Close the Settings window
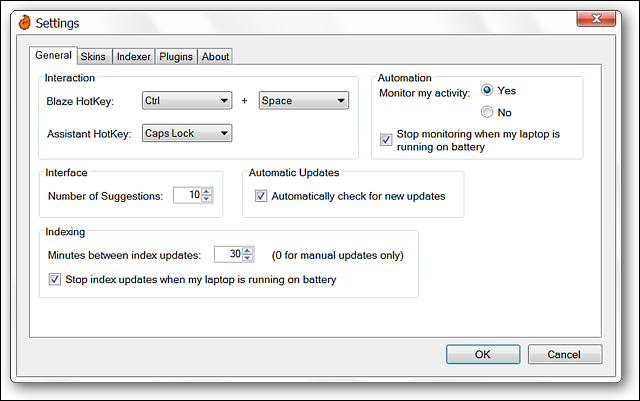The height and width of the screenshot is (401, 640). (596, 19)
